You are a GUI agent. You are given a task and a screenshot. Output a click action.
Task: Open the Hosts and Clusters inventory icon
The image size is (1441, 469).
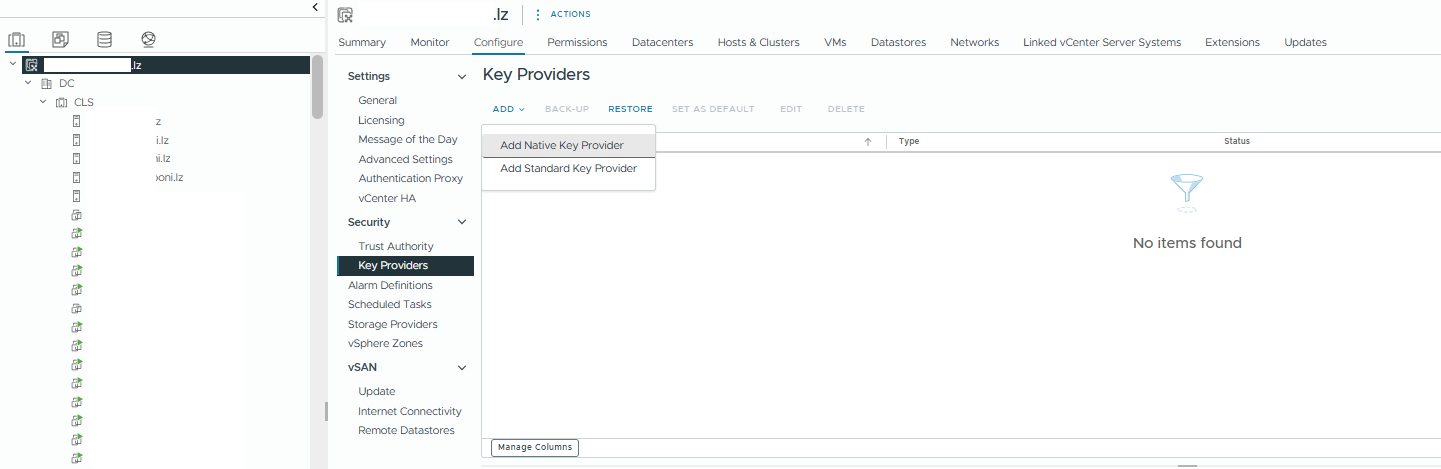click(16, 40)
